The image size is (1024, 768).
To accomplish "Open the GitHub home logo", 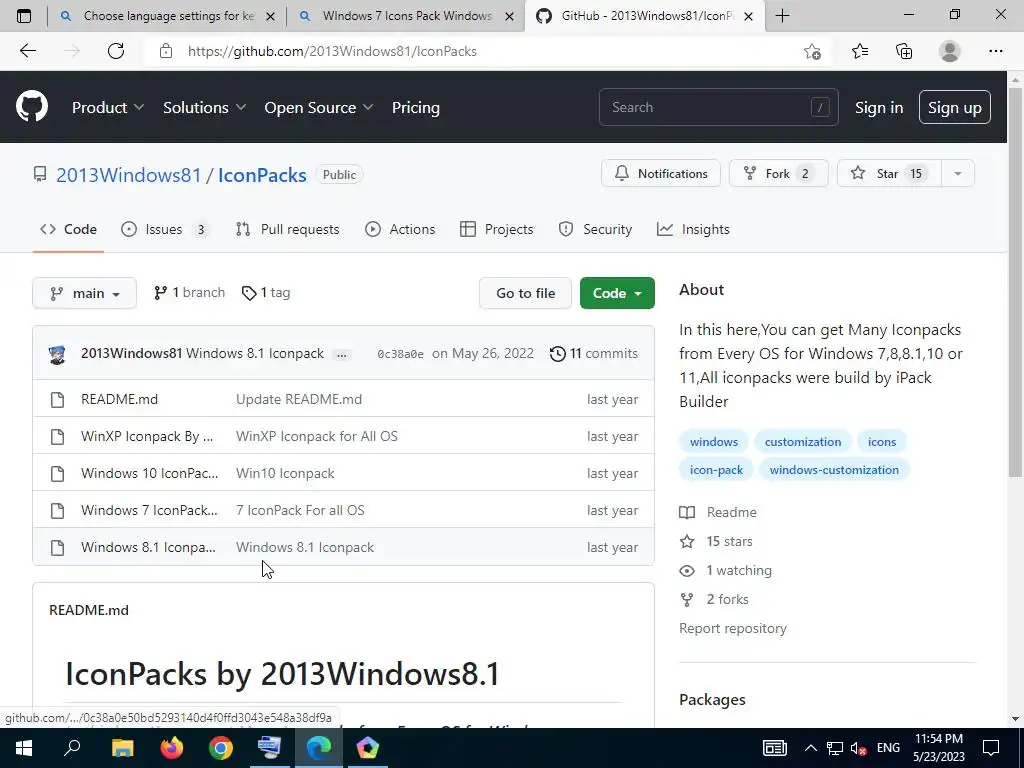I will pyautogui.click(x=32, y=107).
